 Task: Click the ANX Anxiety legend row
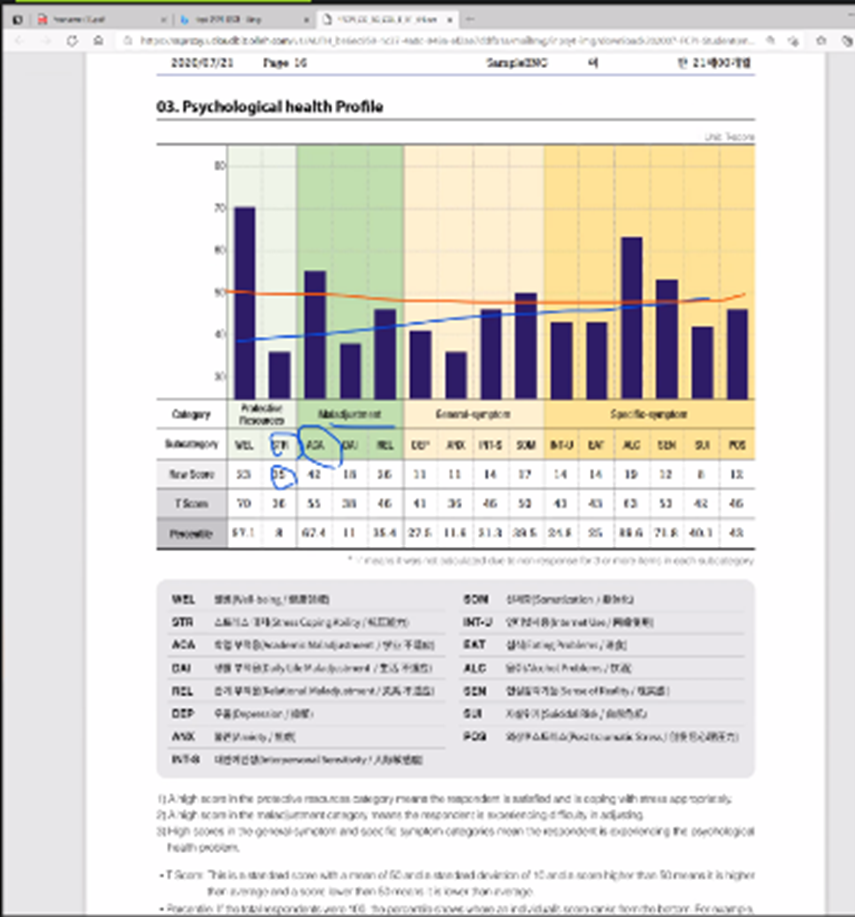click(x=308, y=737)
